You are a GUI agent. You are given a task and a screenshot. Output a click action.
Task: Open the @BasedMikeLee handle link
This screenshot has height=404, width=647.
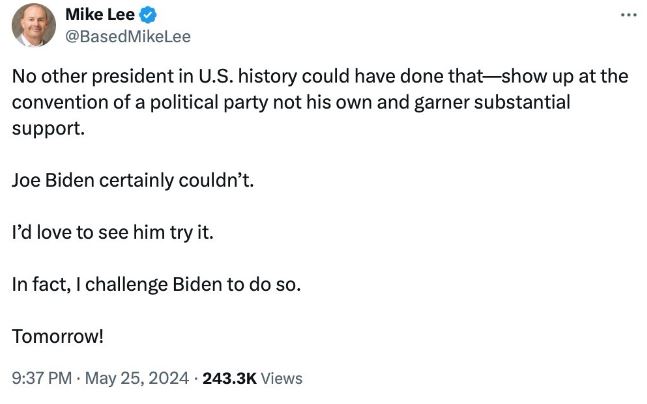pos(127,36)
